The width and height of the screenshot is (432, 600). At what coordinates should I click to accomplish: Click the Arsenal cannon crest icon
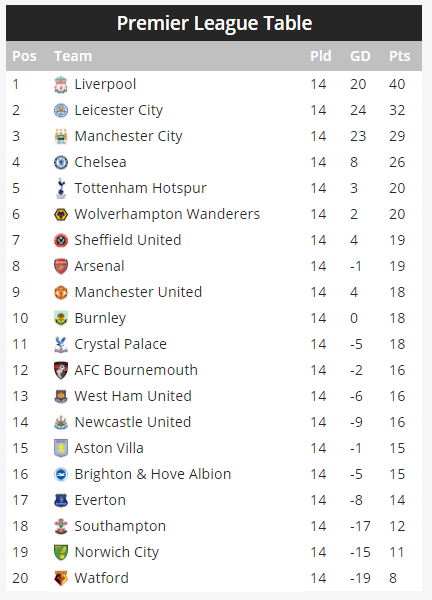[61, 266]
